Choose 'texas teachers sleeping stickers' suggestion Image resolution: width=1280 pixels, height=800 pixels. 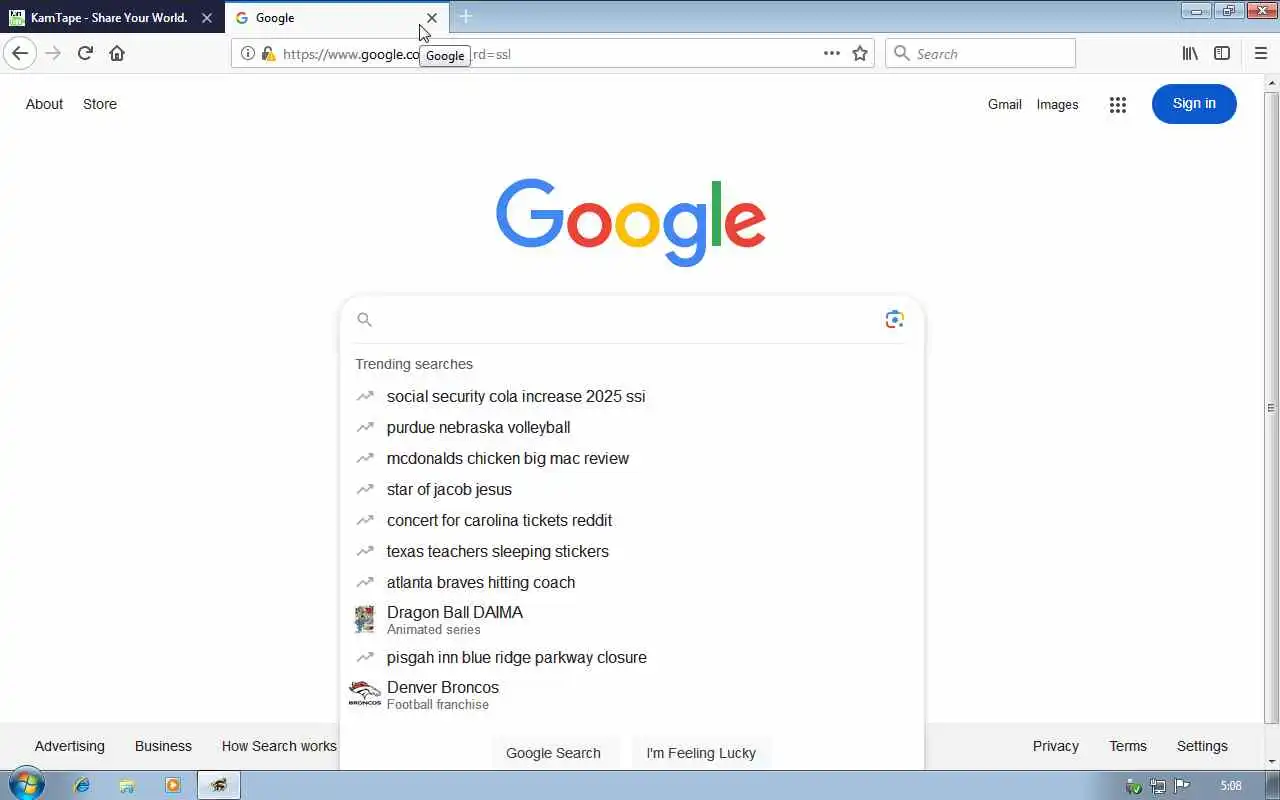[x=632, y=551]
